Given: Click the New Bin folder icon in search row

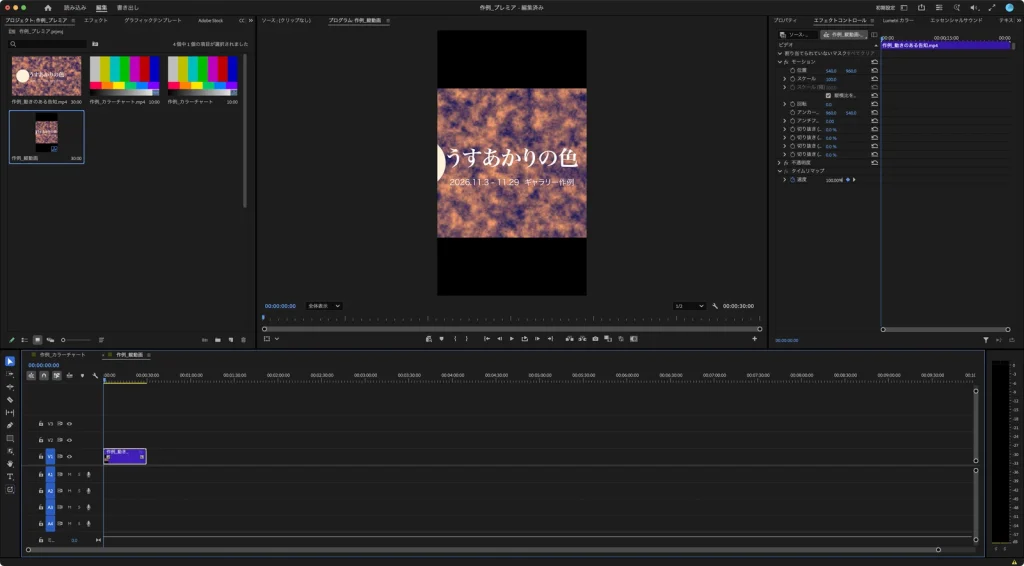Looking at the screenshot, I should pos(95,44).
